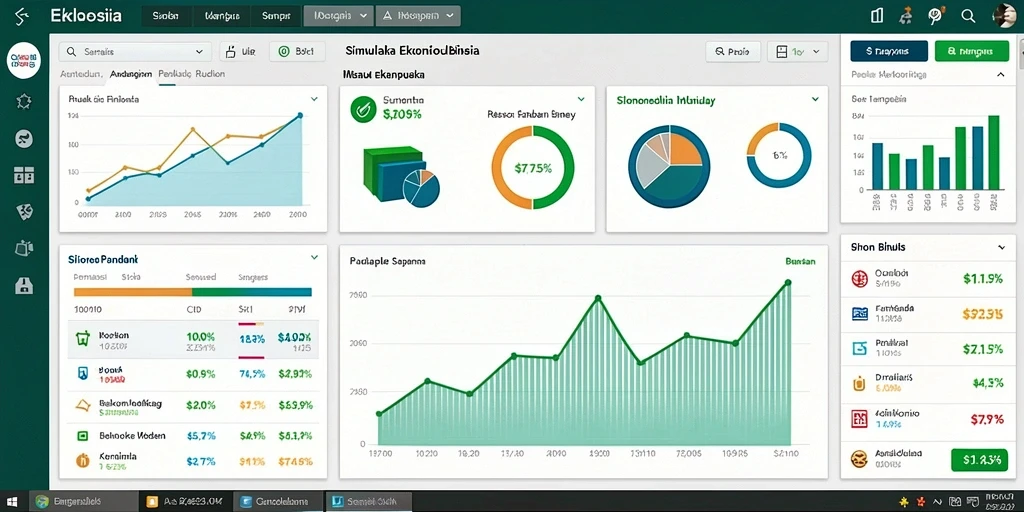Open the user profile avatar
1024x512 pixels.
click(1004, 16)
